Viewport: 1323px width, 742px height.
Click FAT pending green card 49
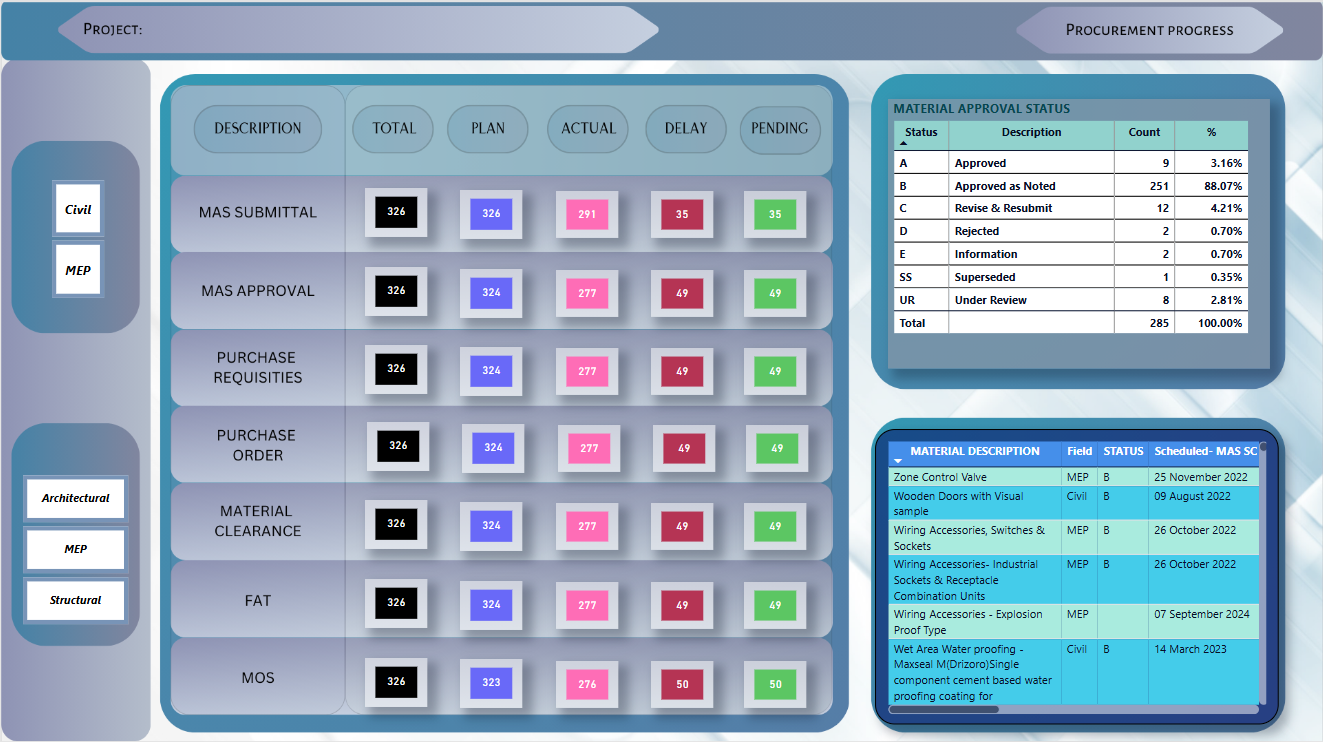coord(775,605)
